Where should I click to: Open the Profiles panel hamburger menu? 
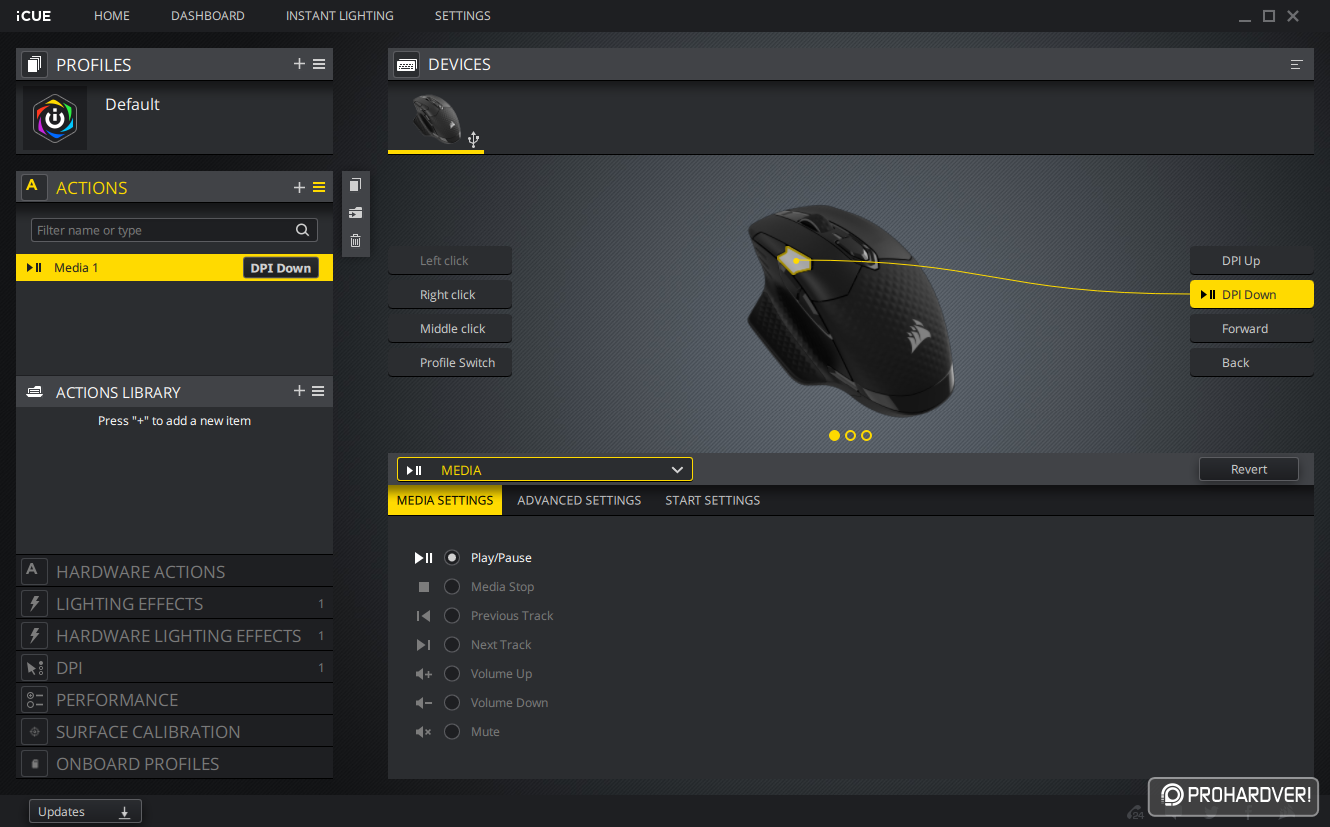319,64
